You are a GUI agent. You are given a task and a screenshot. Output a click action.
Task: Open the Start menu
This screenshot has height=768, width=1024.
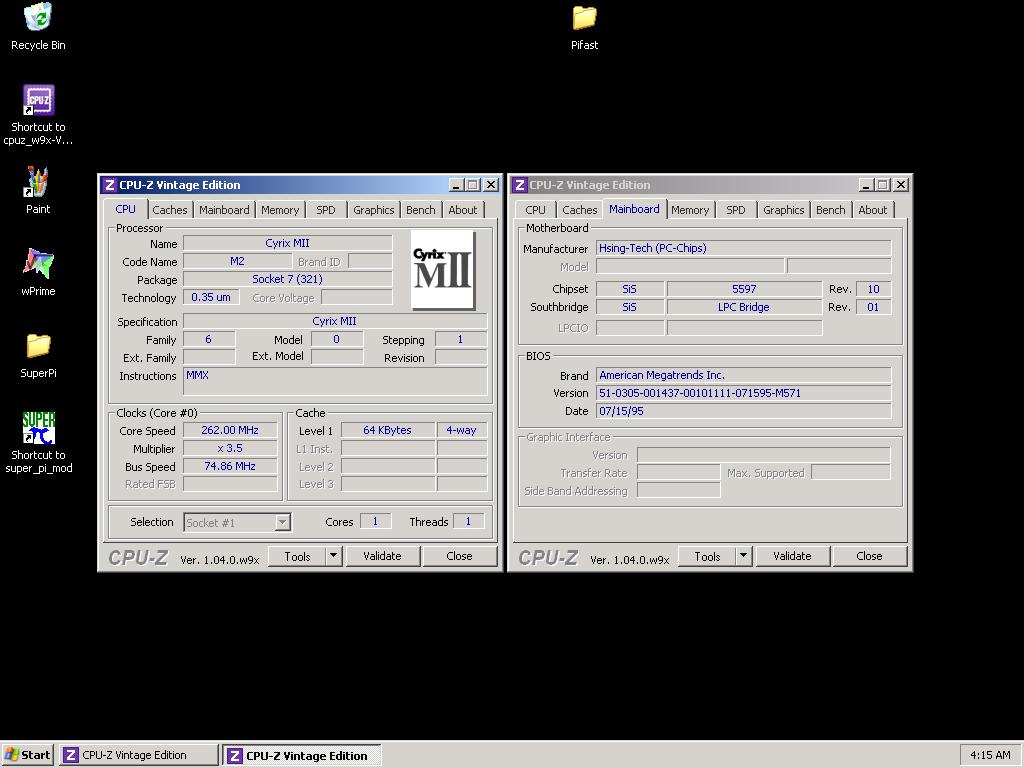pyautogui.click(x=27, y=755)
